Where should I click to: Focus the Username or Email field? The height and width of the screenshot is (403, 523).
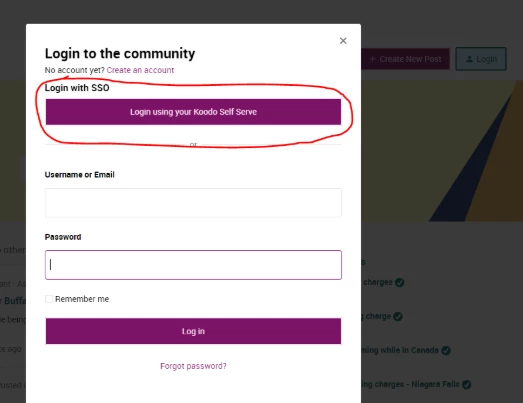[193, 203]
